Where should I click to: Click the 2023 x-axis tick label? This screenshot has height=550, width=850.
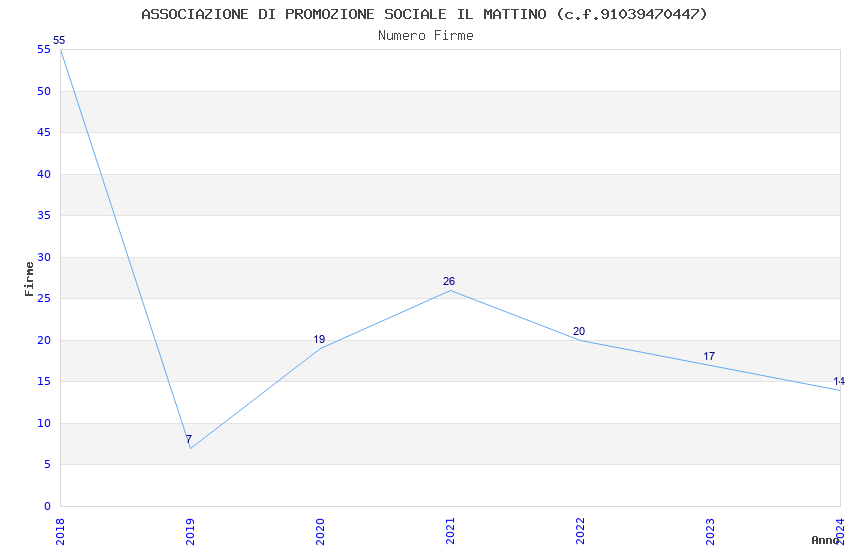point(710,532)
